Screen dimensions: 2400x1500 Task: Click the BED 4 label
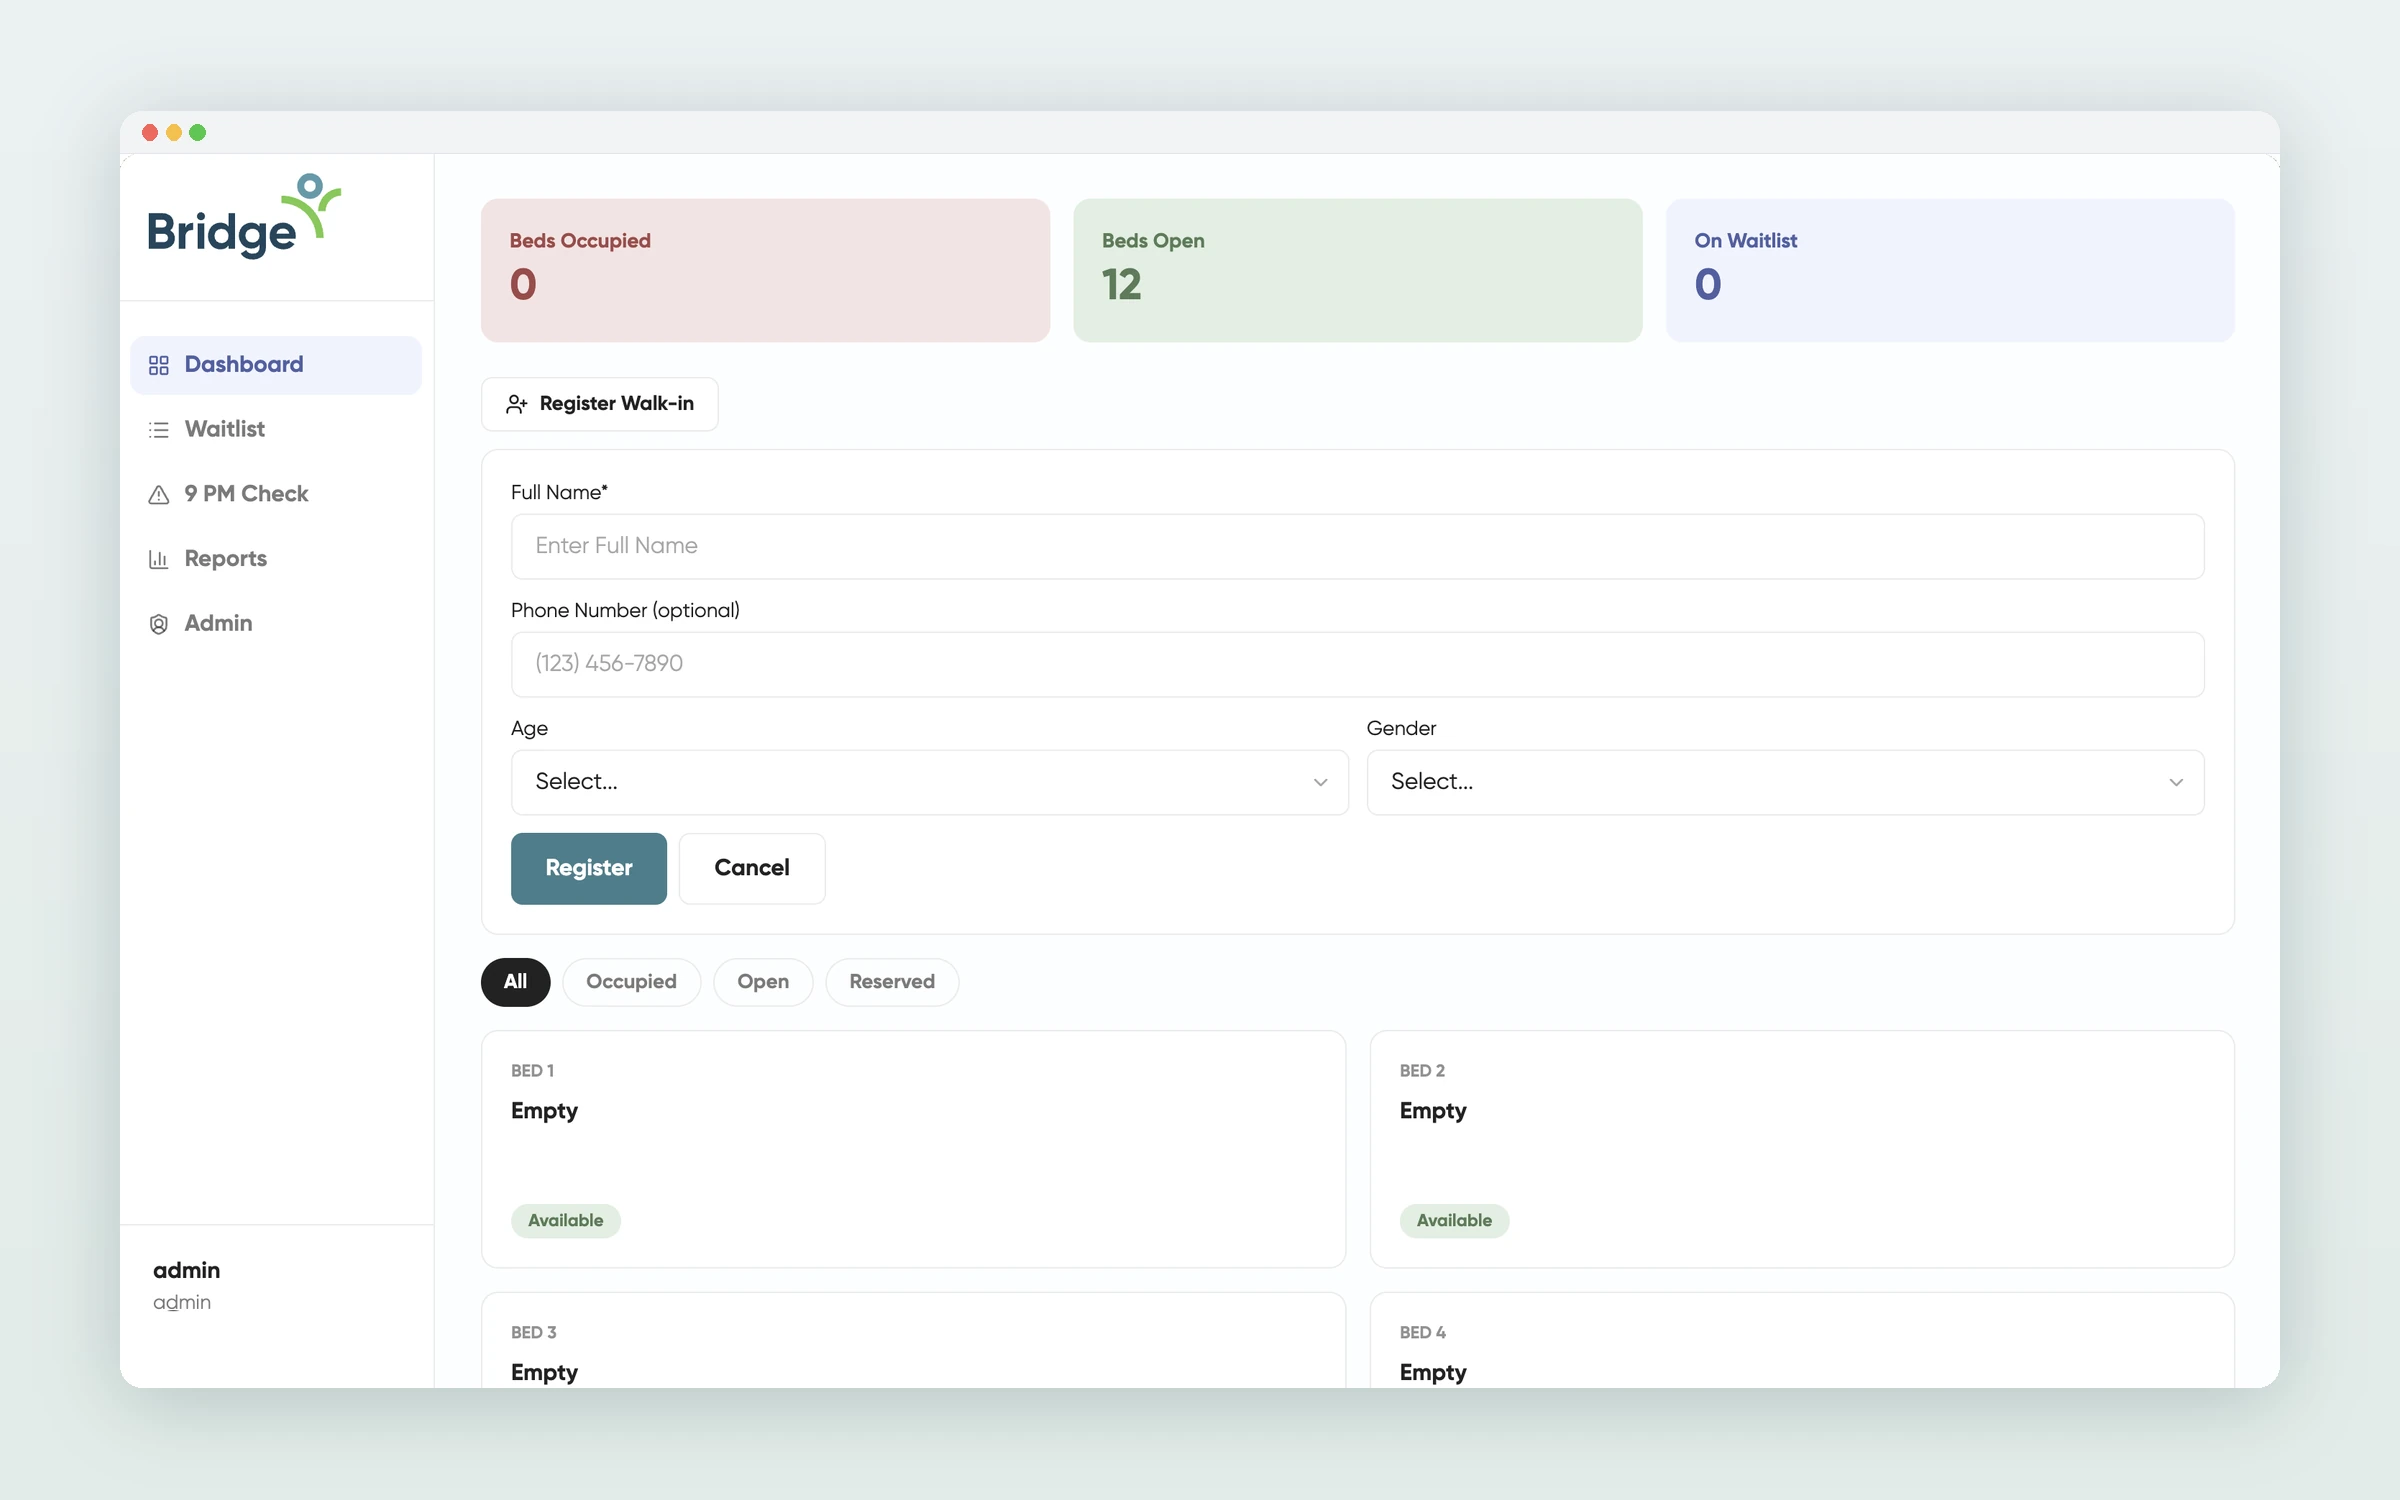(1423, 1332)
